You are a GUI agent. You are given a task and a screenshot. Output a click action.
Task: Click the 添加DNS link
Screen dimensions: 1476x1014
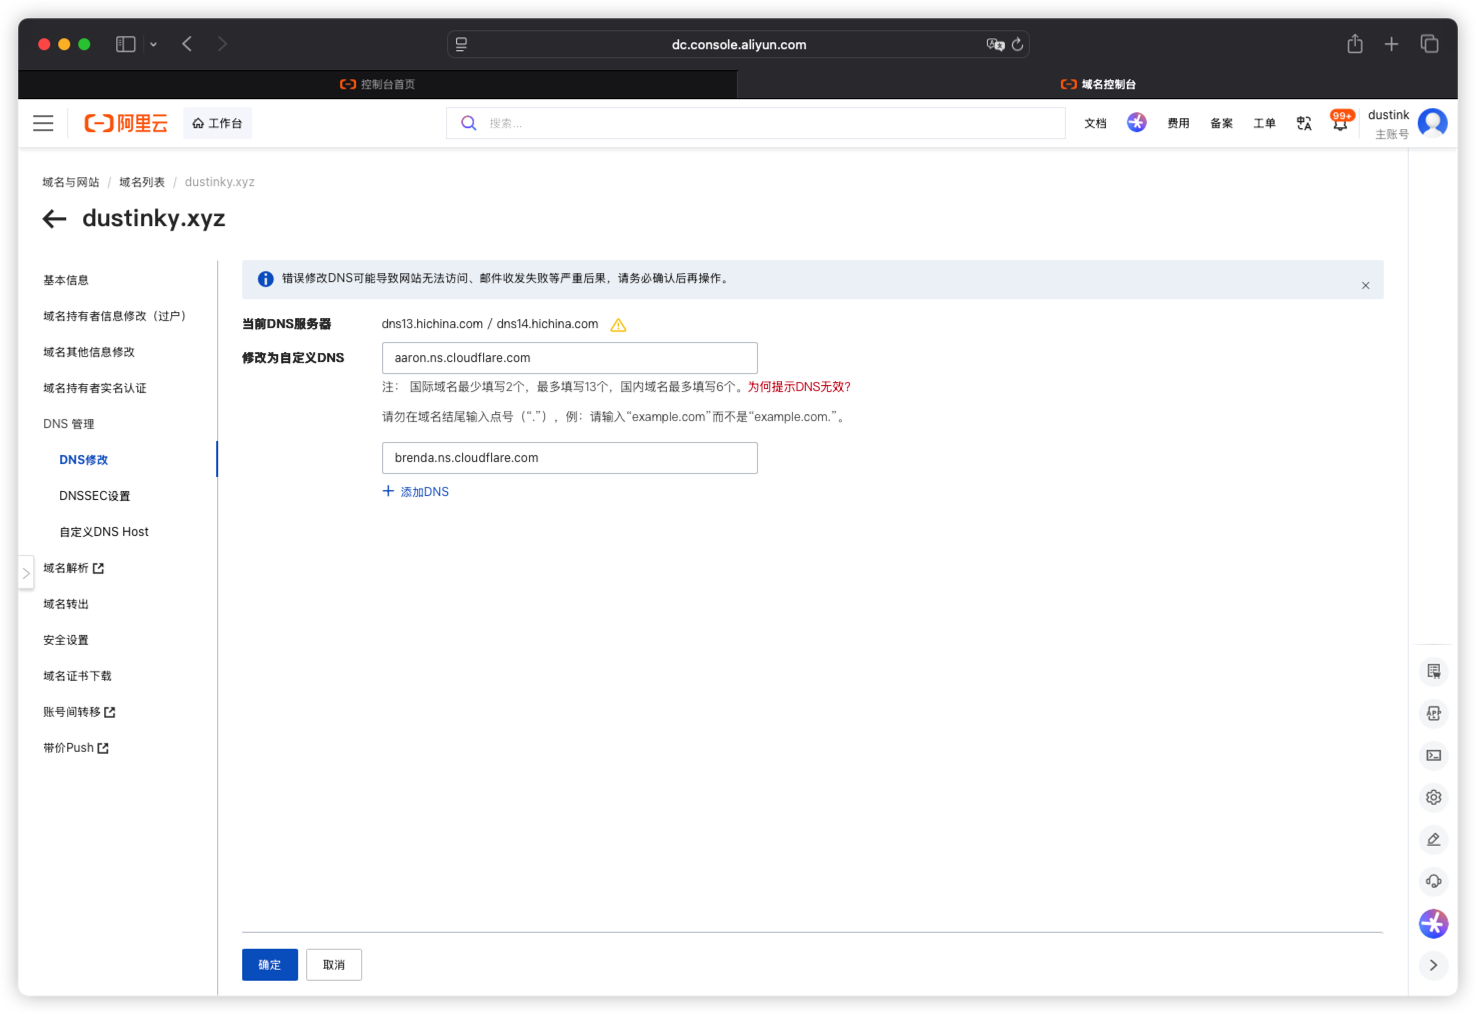[x=416, y=492]
